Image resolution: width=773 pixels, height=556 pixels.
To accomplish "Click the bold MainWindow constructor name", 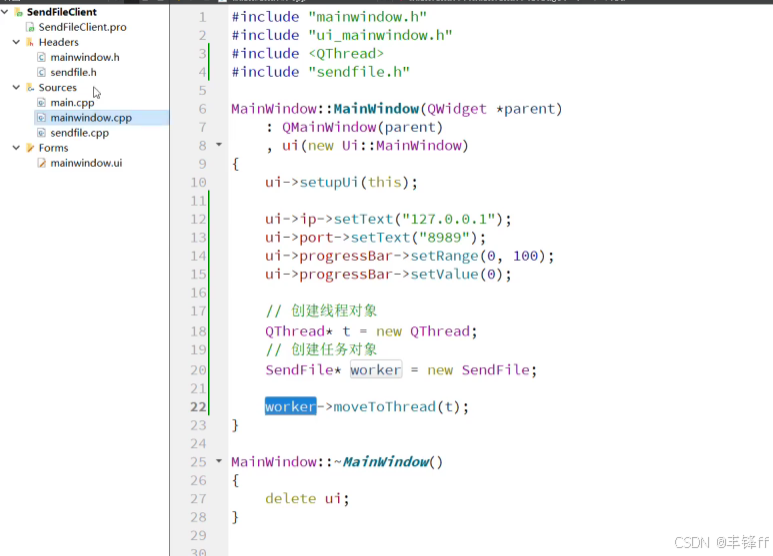I will [x=377, y=108].
